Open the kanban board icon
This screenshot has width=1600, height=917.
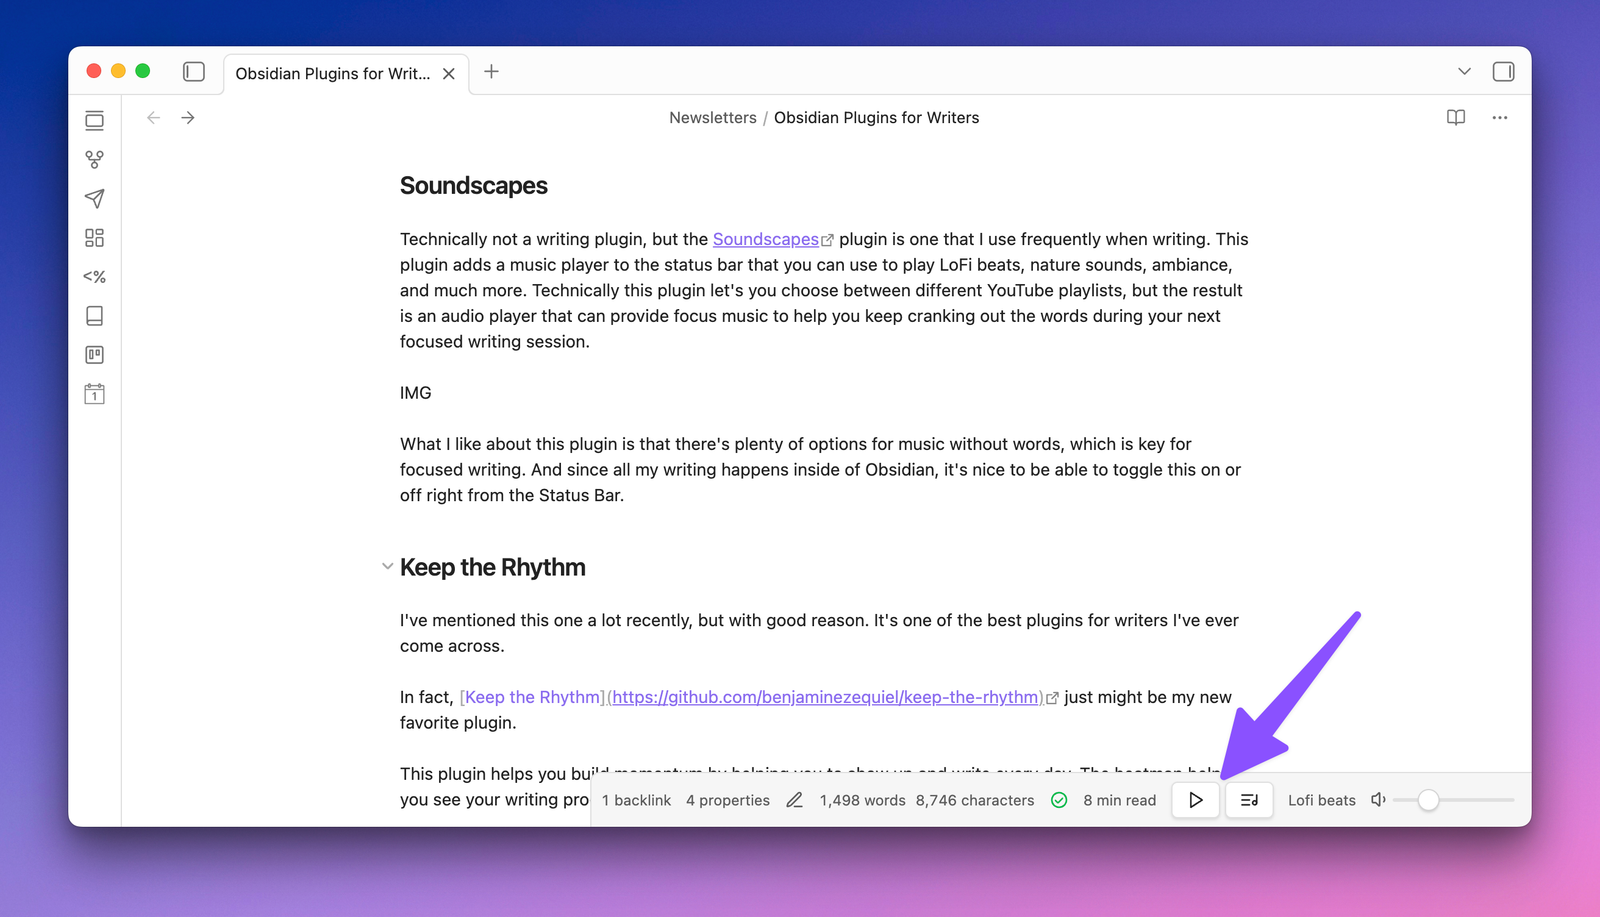tap(94, 354)
